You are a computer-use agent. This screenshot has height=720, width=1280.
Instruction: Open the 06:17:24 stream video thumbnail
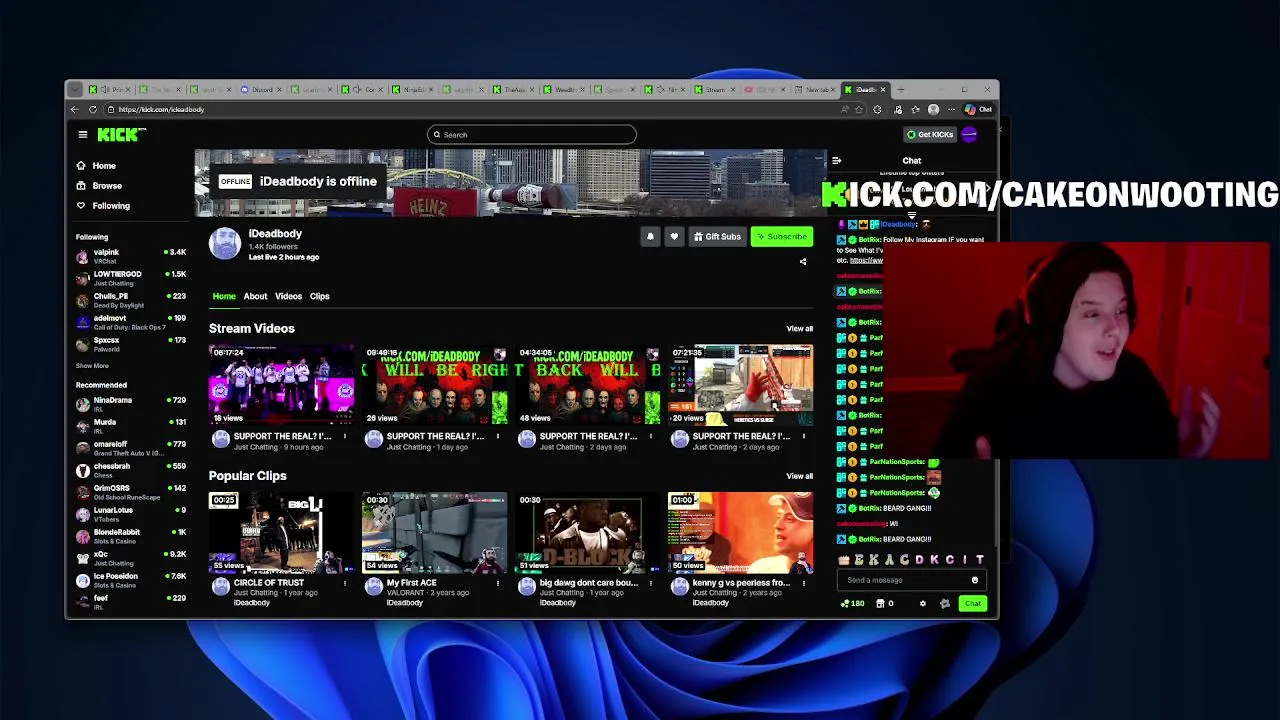click(281, 385)
